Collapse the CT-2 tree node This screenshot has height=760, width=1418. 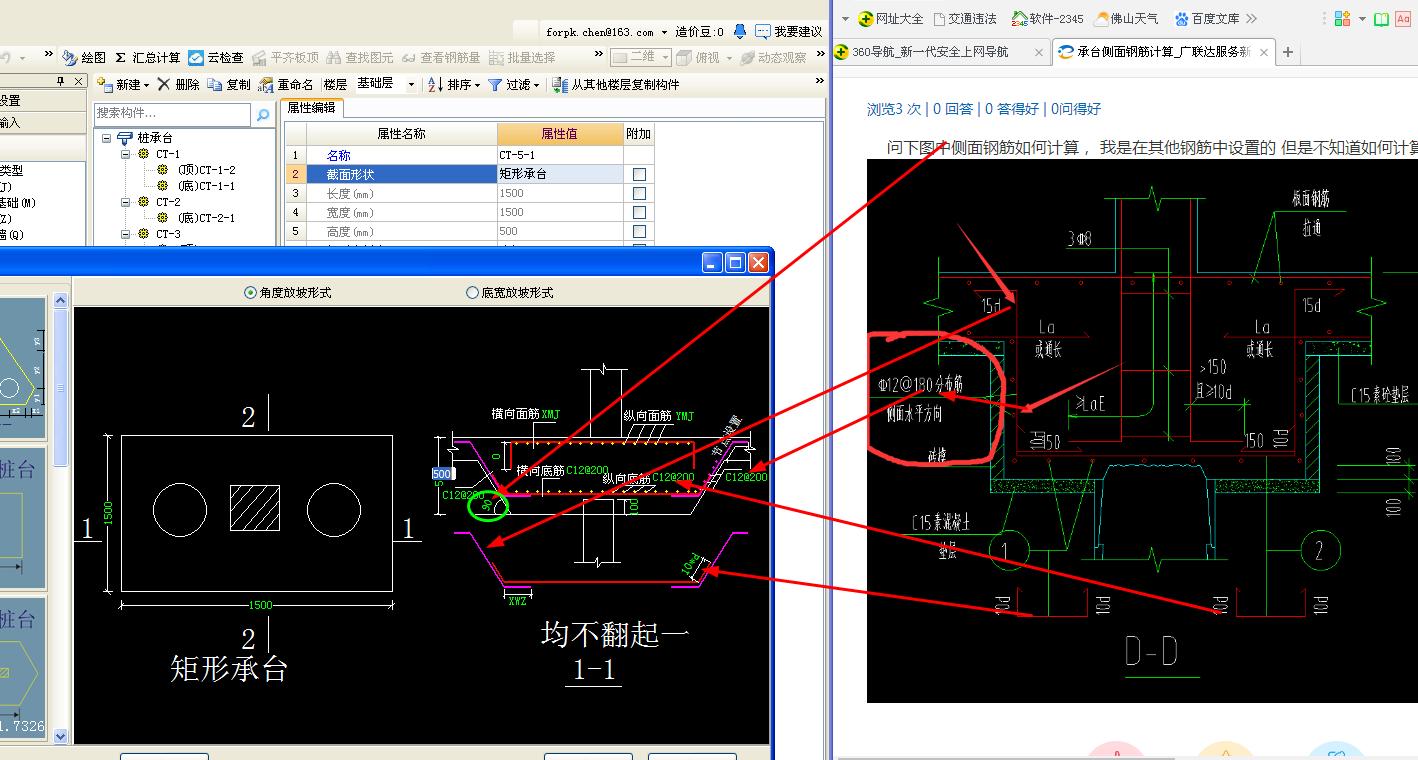[x=126, y=202]
